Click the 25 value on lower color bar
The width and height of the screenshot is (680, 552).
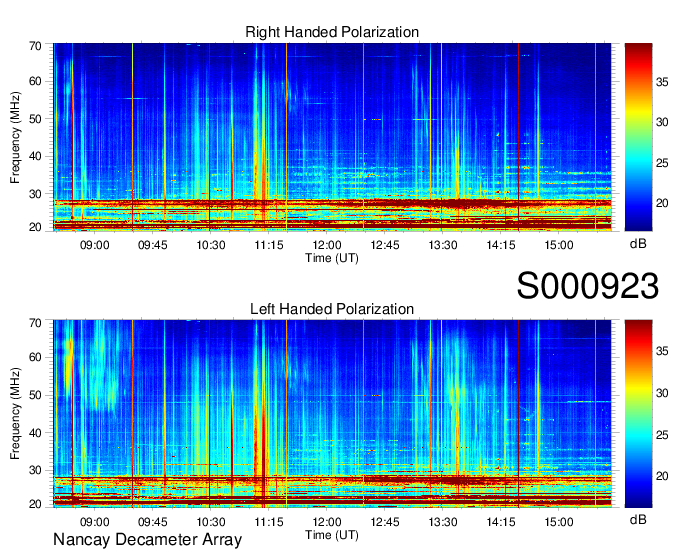(x=662, y=434)
